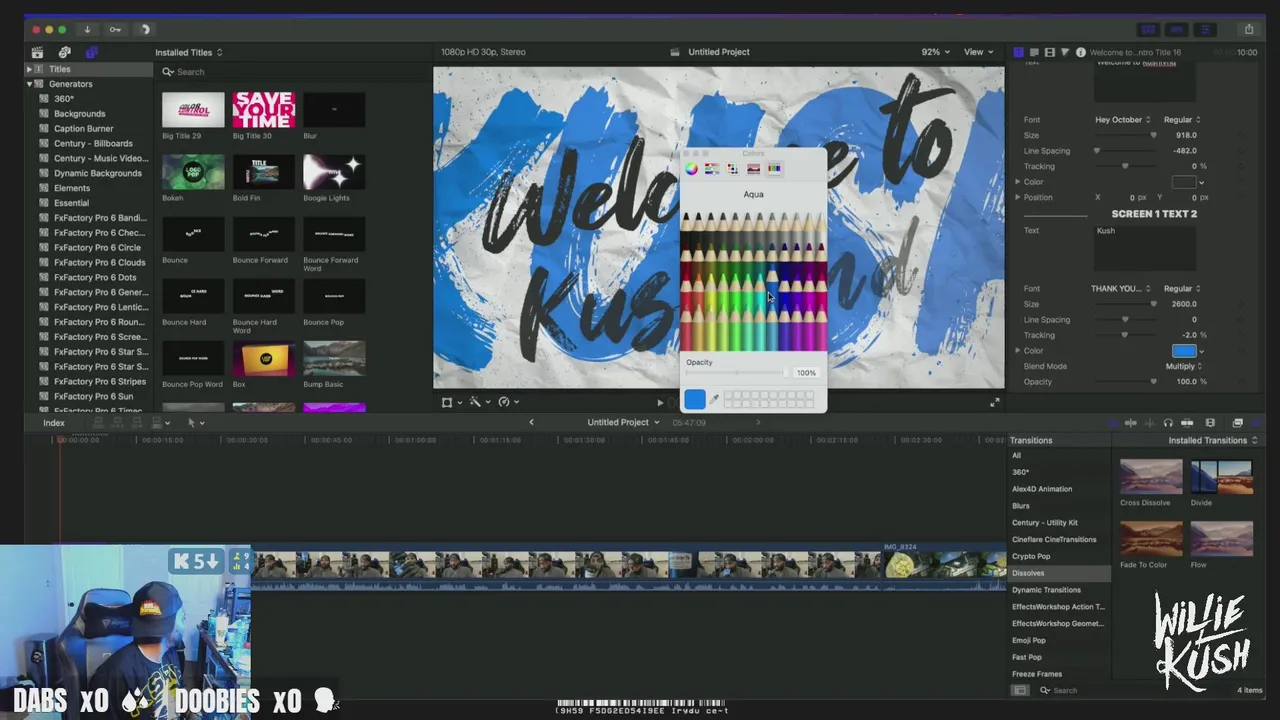The width and height of the screenshot is (1280, 720).
Task: Open the Hey October font dropdown
Action: pyautogui.click(x=1123, y=120)
